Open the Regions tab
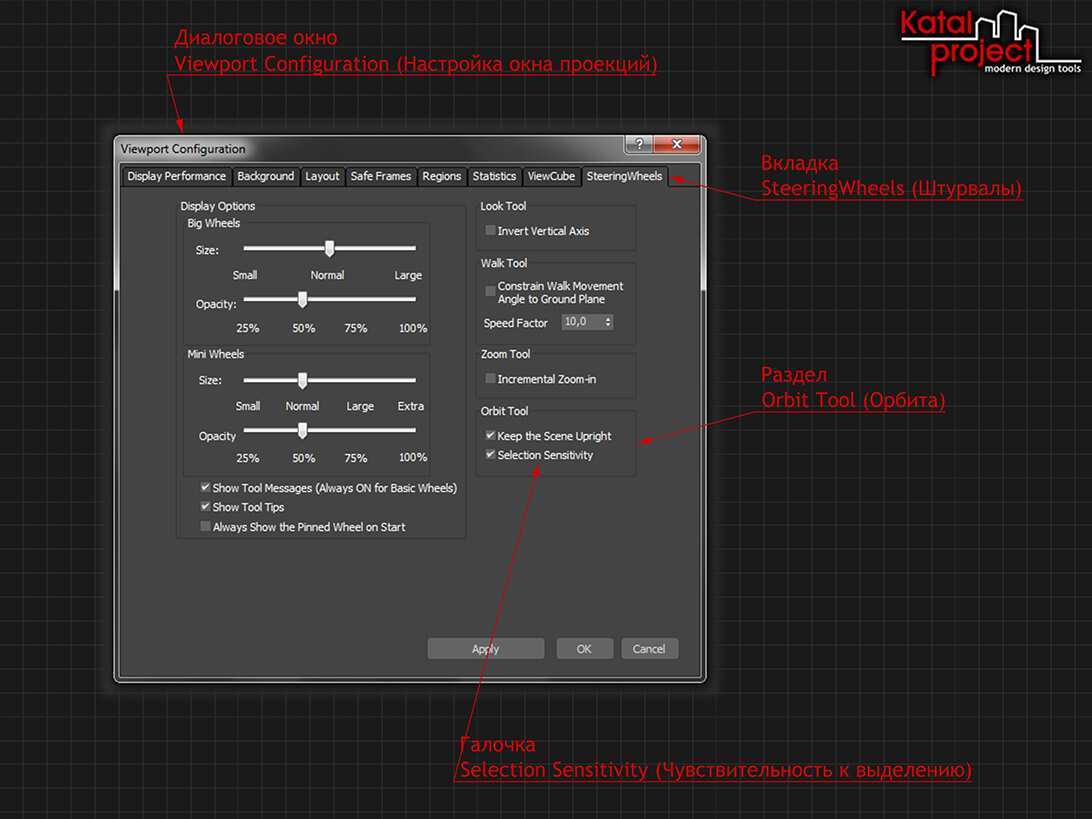This screenshot has height=819, width=1092. pos(441,176)
